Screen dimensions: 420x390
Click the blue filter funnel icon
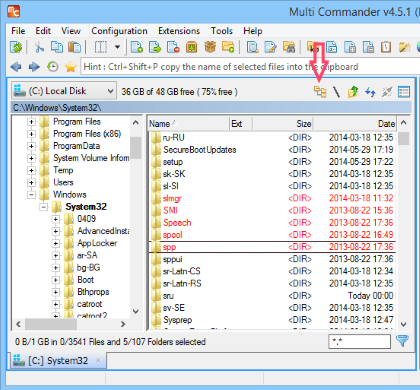pos(402,341)
